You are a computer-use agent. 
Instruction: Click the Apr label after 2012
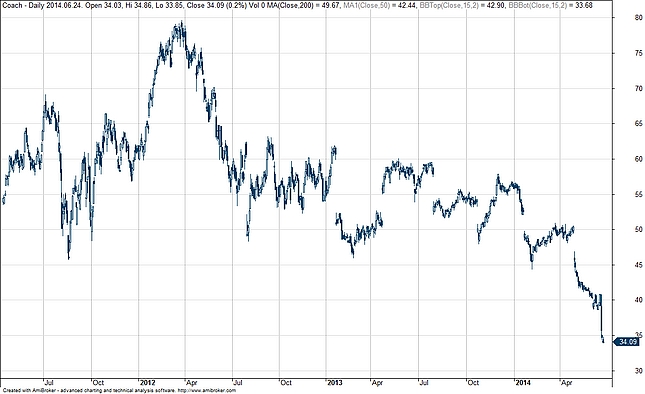click(192, 382)
